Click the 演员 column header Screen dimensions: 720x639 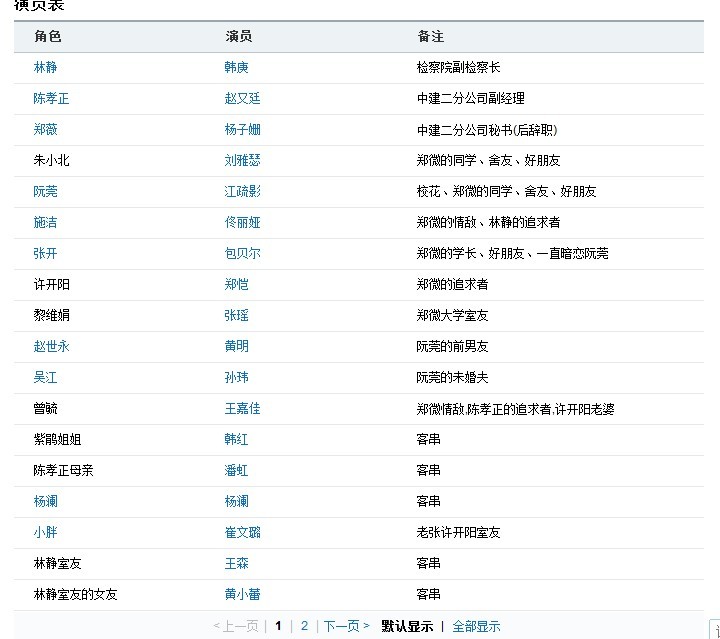pos(238,36)
